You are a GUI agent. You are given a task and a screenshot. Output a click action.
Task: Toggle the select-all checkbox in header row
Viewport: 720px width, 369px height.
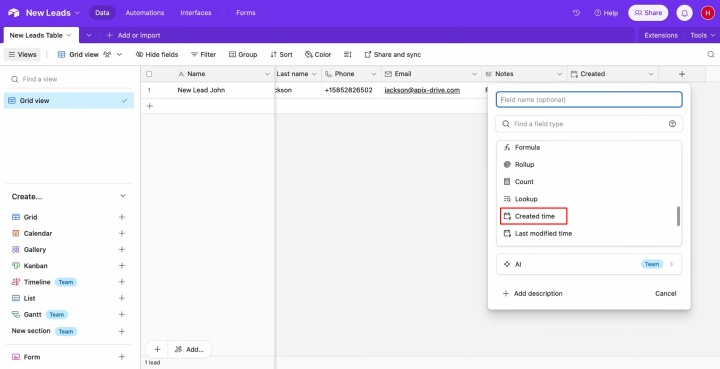click(149, 74)
